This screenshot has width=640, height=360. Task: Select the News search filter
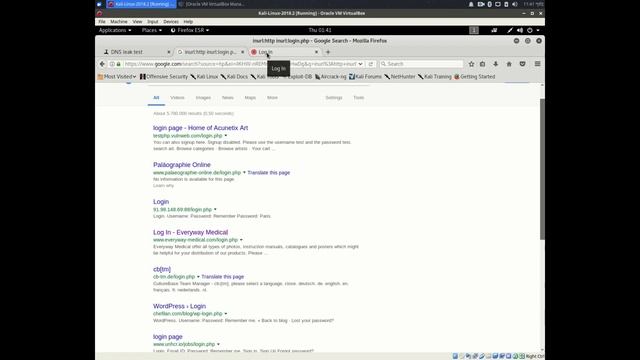point(228,98)
